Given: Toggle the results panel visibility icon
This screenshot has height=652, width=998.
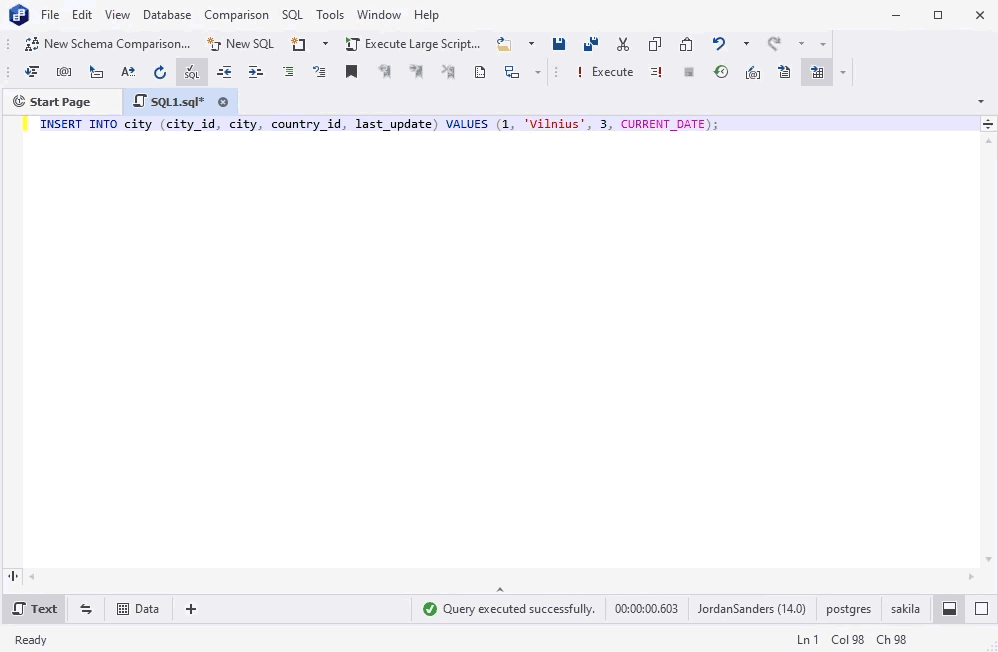Looking at the screenshot, I should pyautogui.click(x=948, y=608).
